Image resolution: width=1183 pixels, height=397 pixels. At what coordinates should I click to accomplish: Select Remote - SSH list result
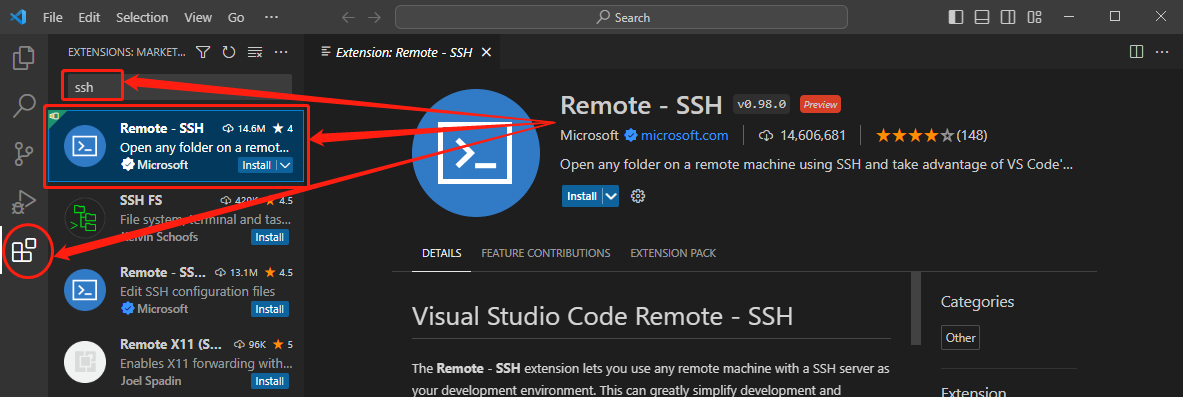tap(176, 146)
